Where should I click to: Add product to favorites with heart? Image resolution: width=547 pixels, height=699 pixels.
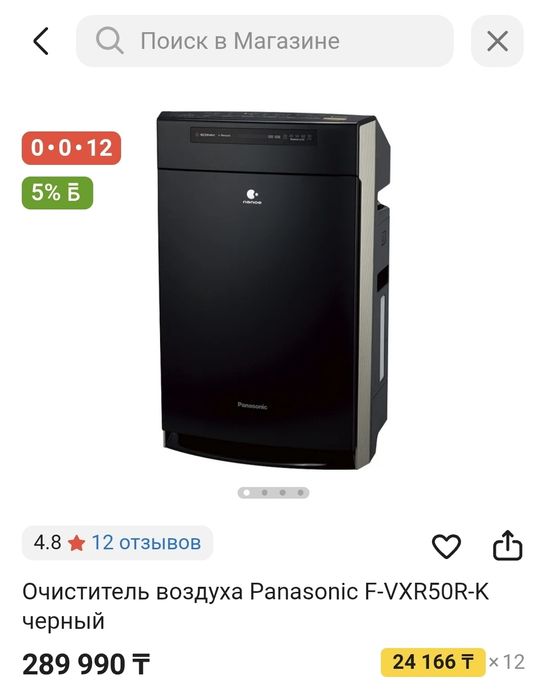click(x=446, y=545)
